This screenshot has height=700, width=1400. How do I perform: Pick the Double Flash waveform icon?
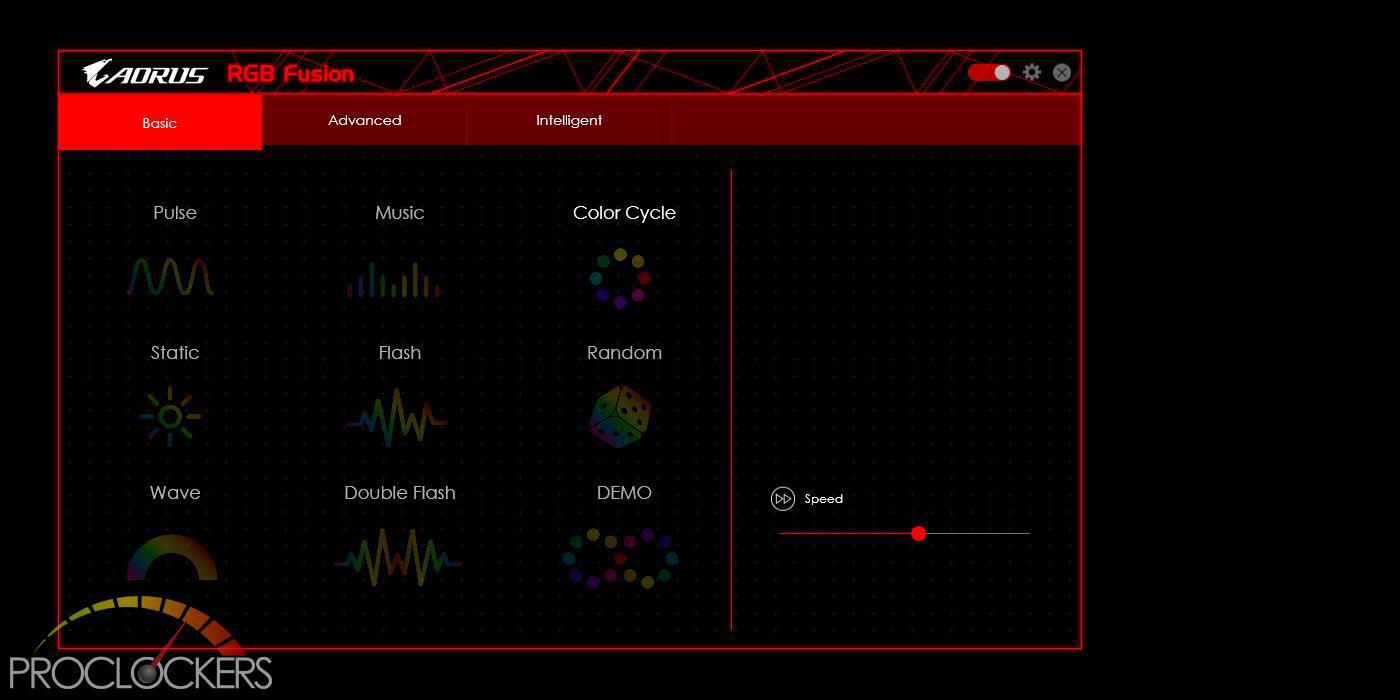pos(398,557)
